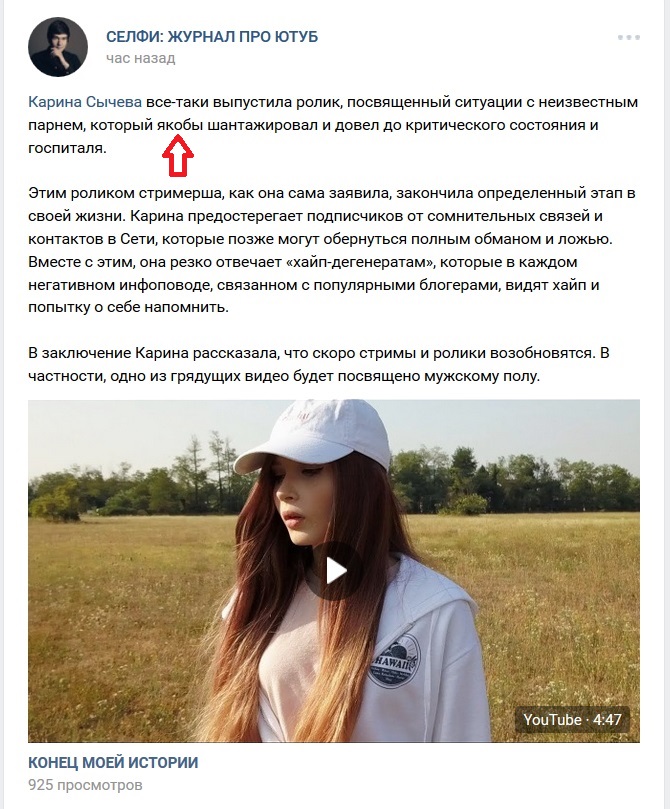670x809 pixels.
Task: Play the embedded YouTube video
Action: click(x=334, y=571)
